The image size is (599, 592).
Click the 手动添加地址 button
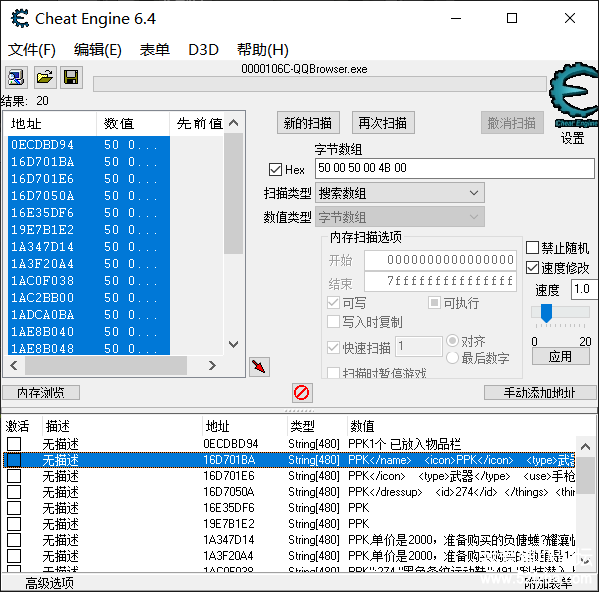click(x=539, y=393)
